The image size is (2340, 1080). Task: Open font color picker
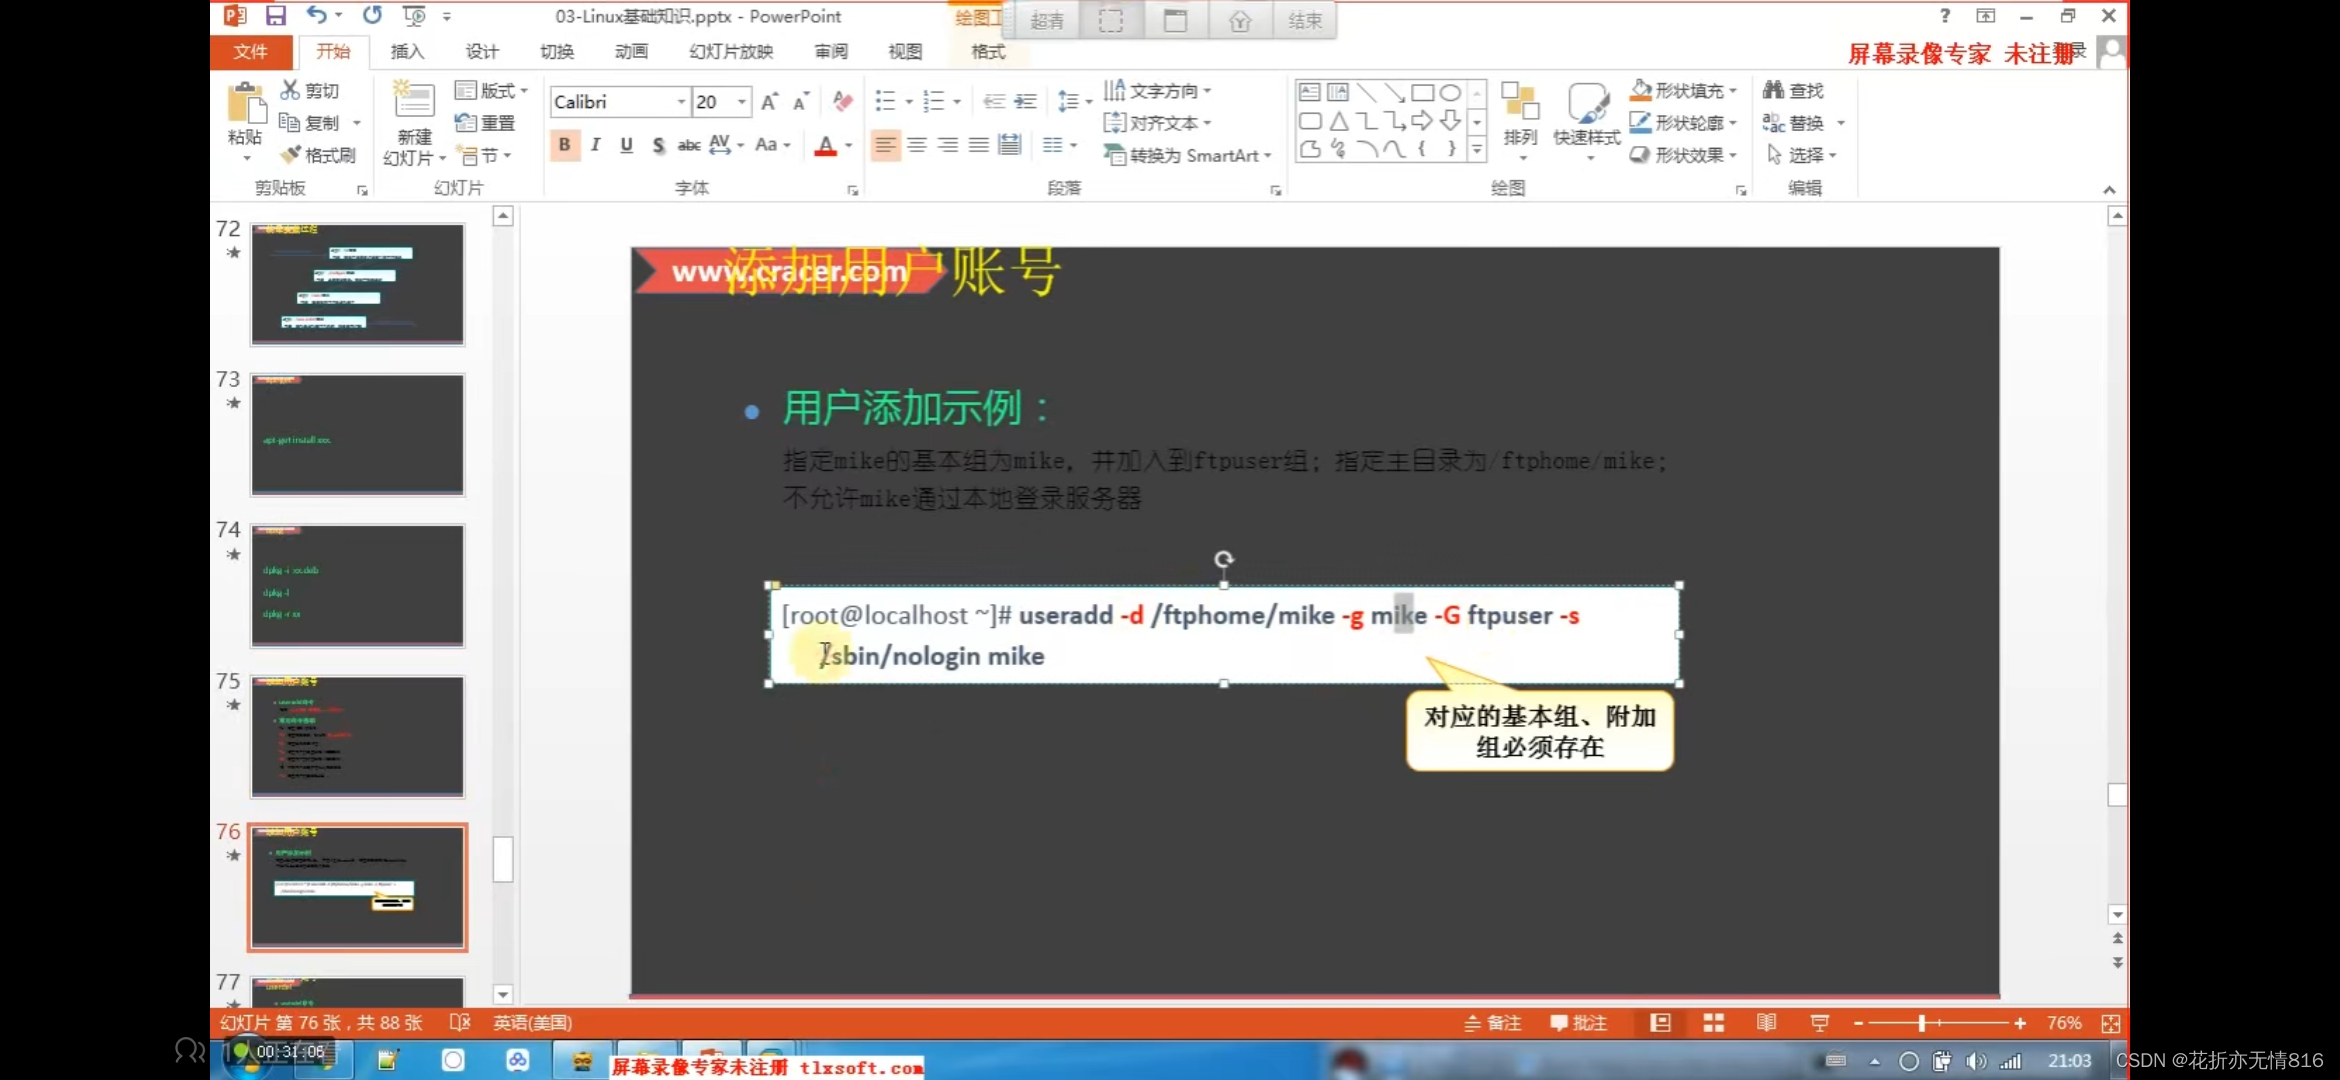849,145
